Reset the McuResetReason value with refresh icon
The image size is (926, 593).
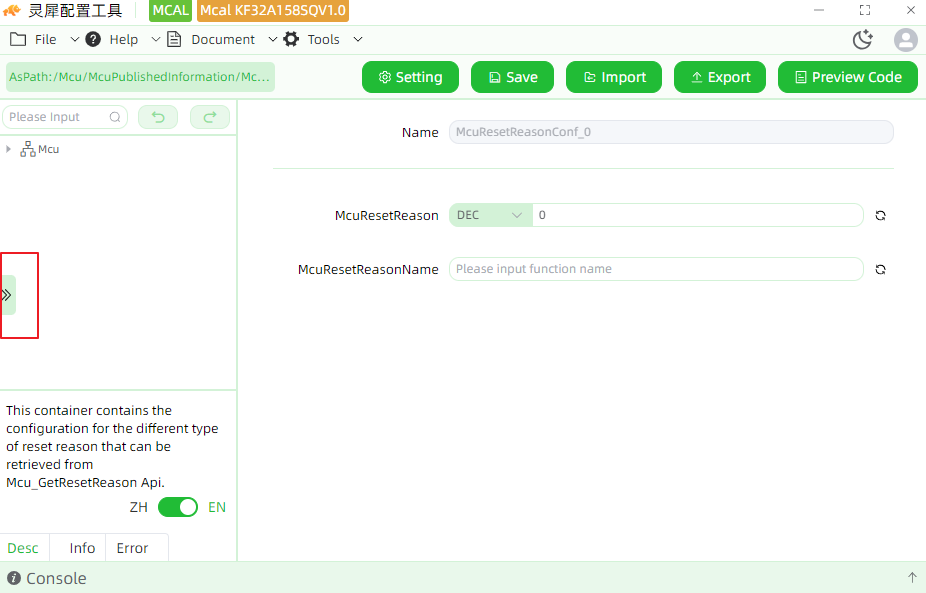pos(880,216)
